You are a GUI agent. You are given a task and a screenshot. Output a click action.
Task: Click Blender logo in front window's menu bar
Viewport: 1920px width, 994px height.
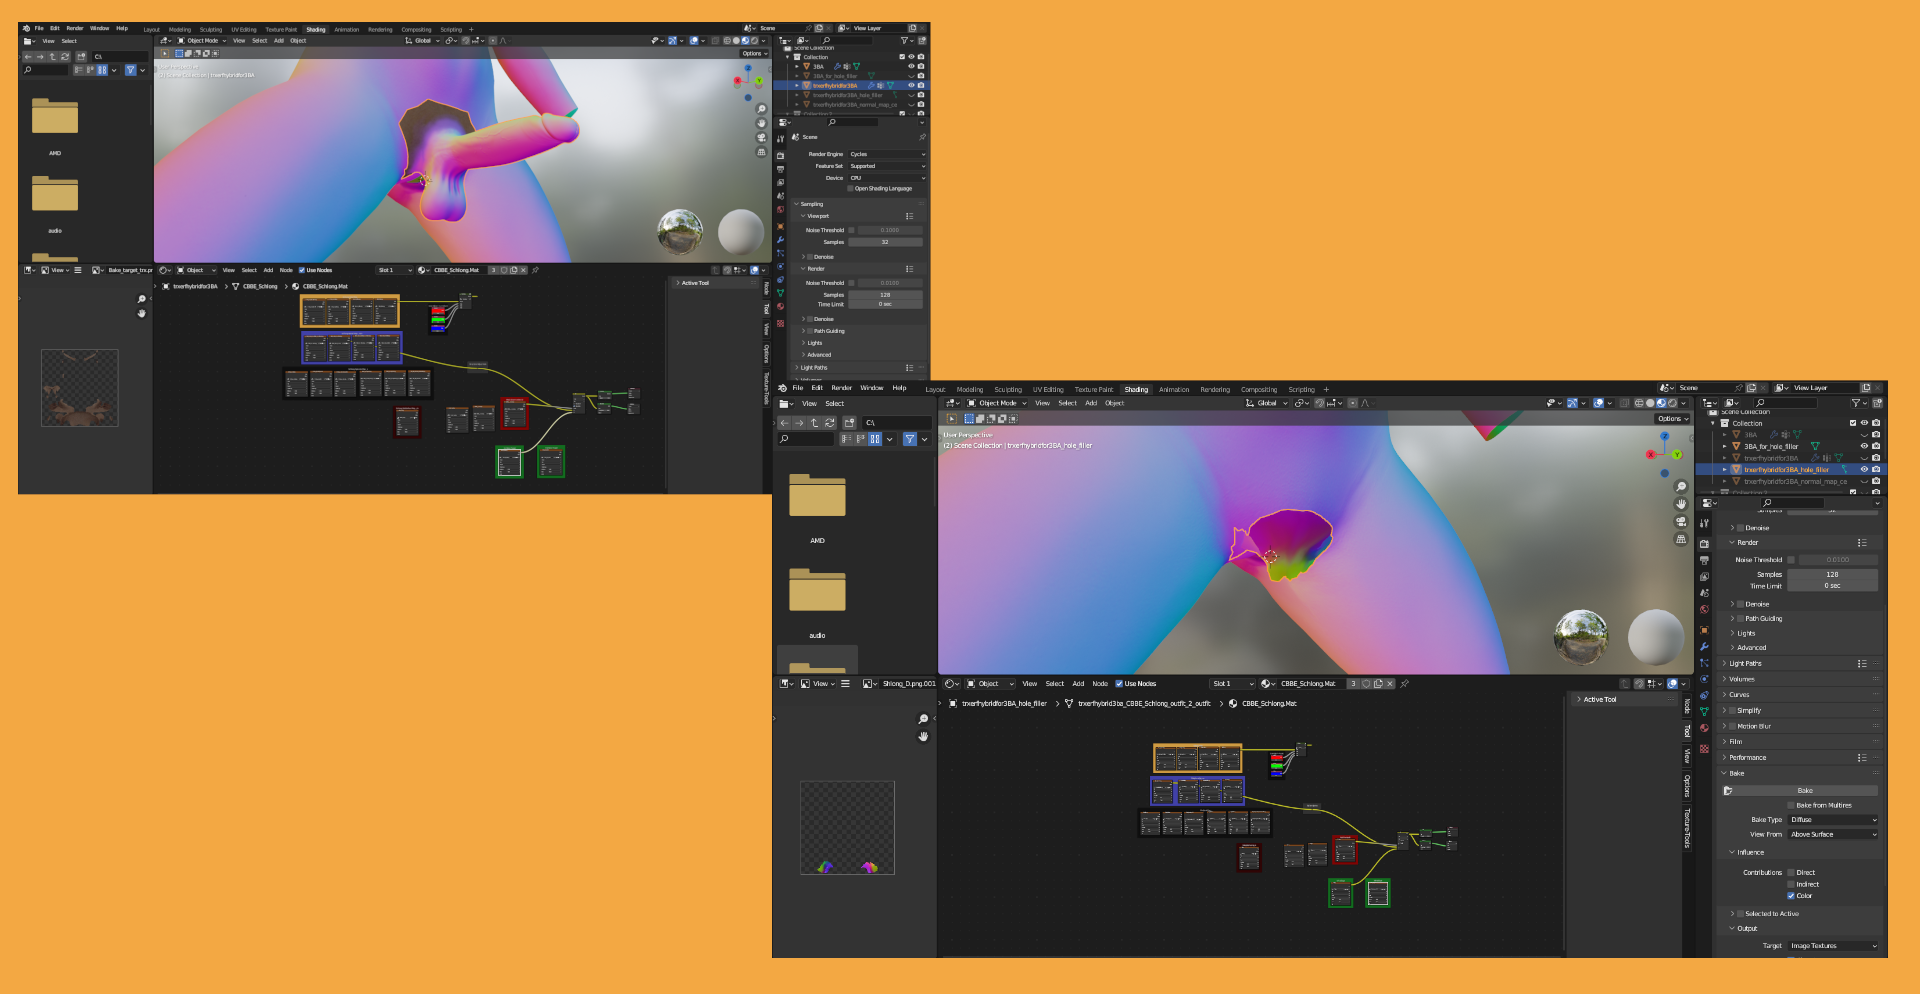point(782,388)
